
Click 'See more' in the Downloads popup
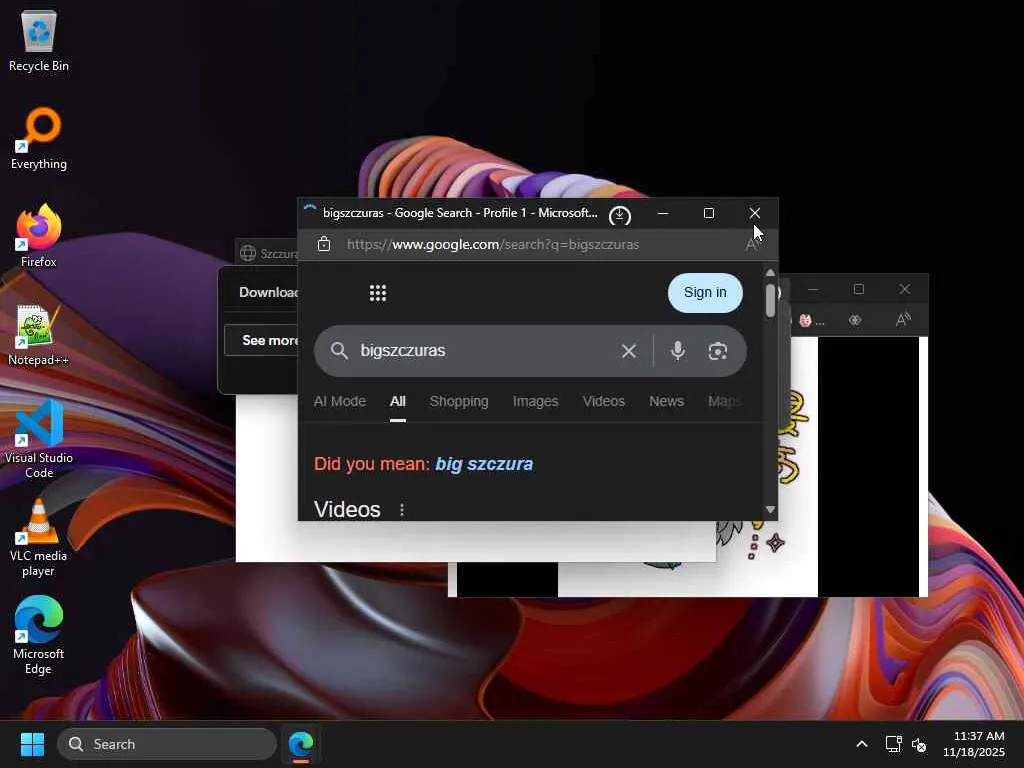point(261,340)
